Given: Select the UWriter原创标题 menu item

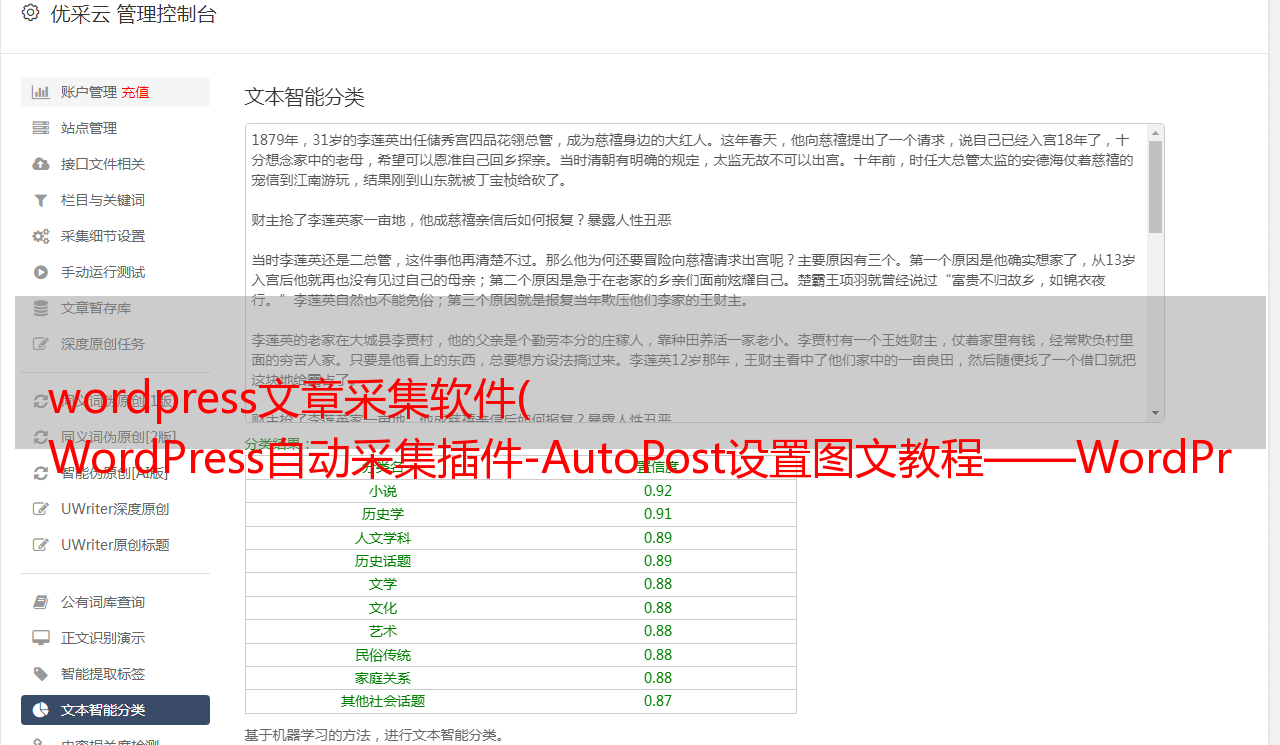Looking at the screenshot, I should click(x=115, y=545).
